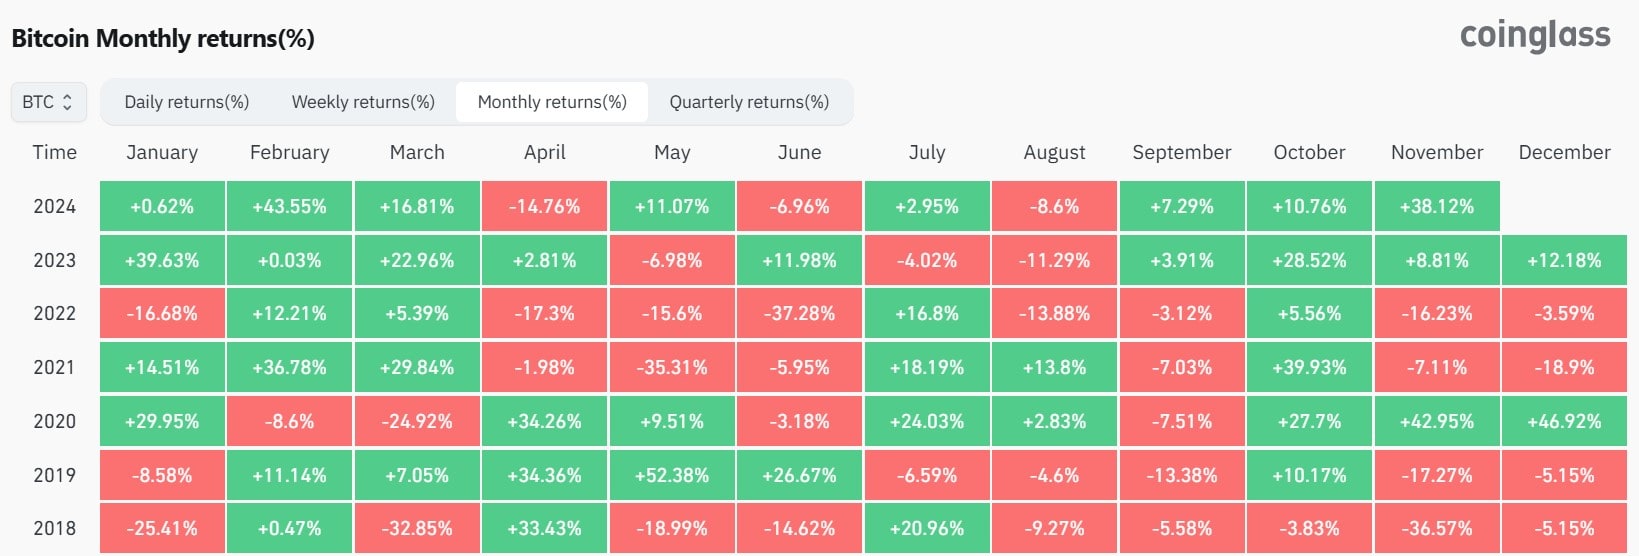Select the Monthly returns(%) tab
This screenshot has height=556, width=1639.
coord(552,102)
